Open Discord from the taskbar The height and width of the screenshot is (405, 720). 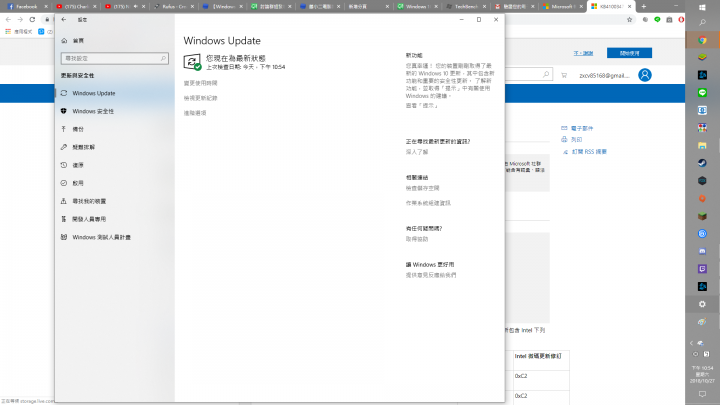tap(702, 251)
